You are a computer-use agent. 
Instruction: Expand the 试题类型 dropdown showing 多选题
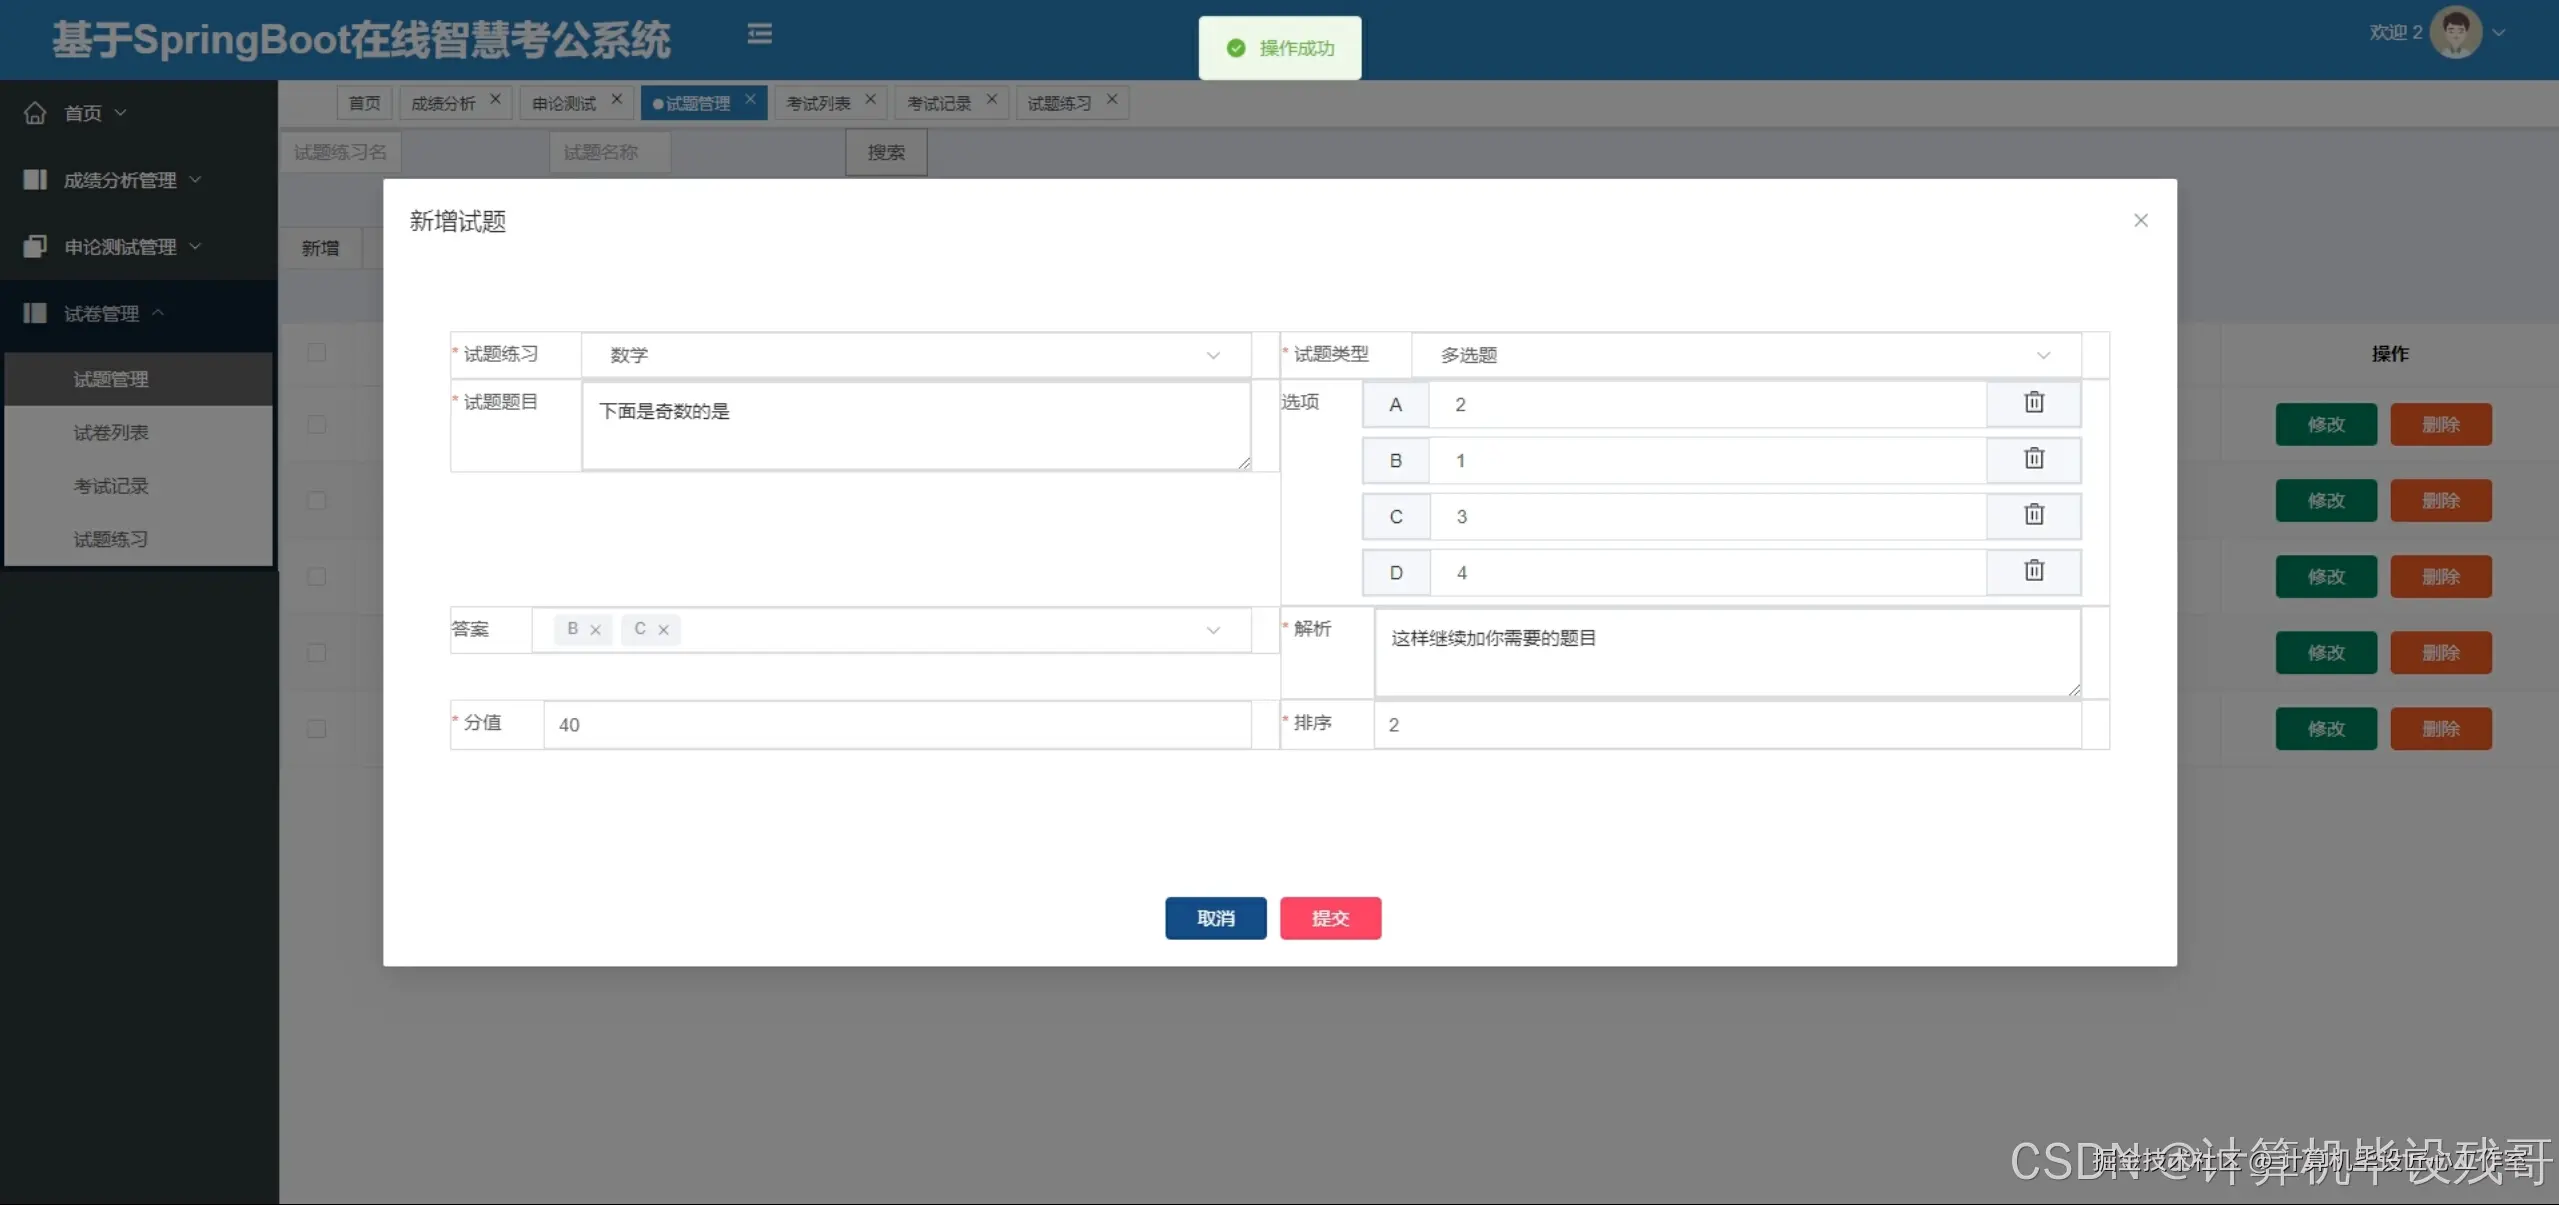(1744, 355)
